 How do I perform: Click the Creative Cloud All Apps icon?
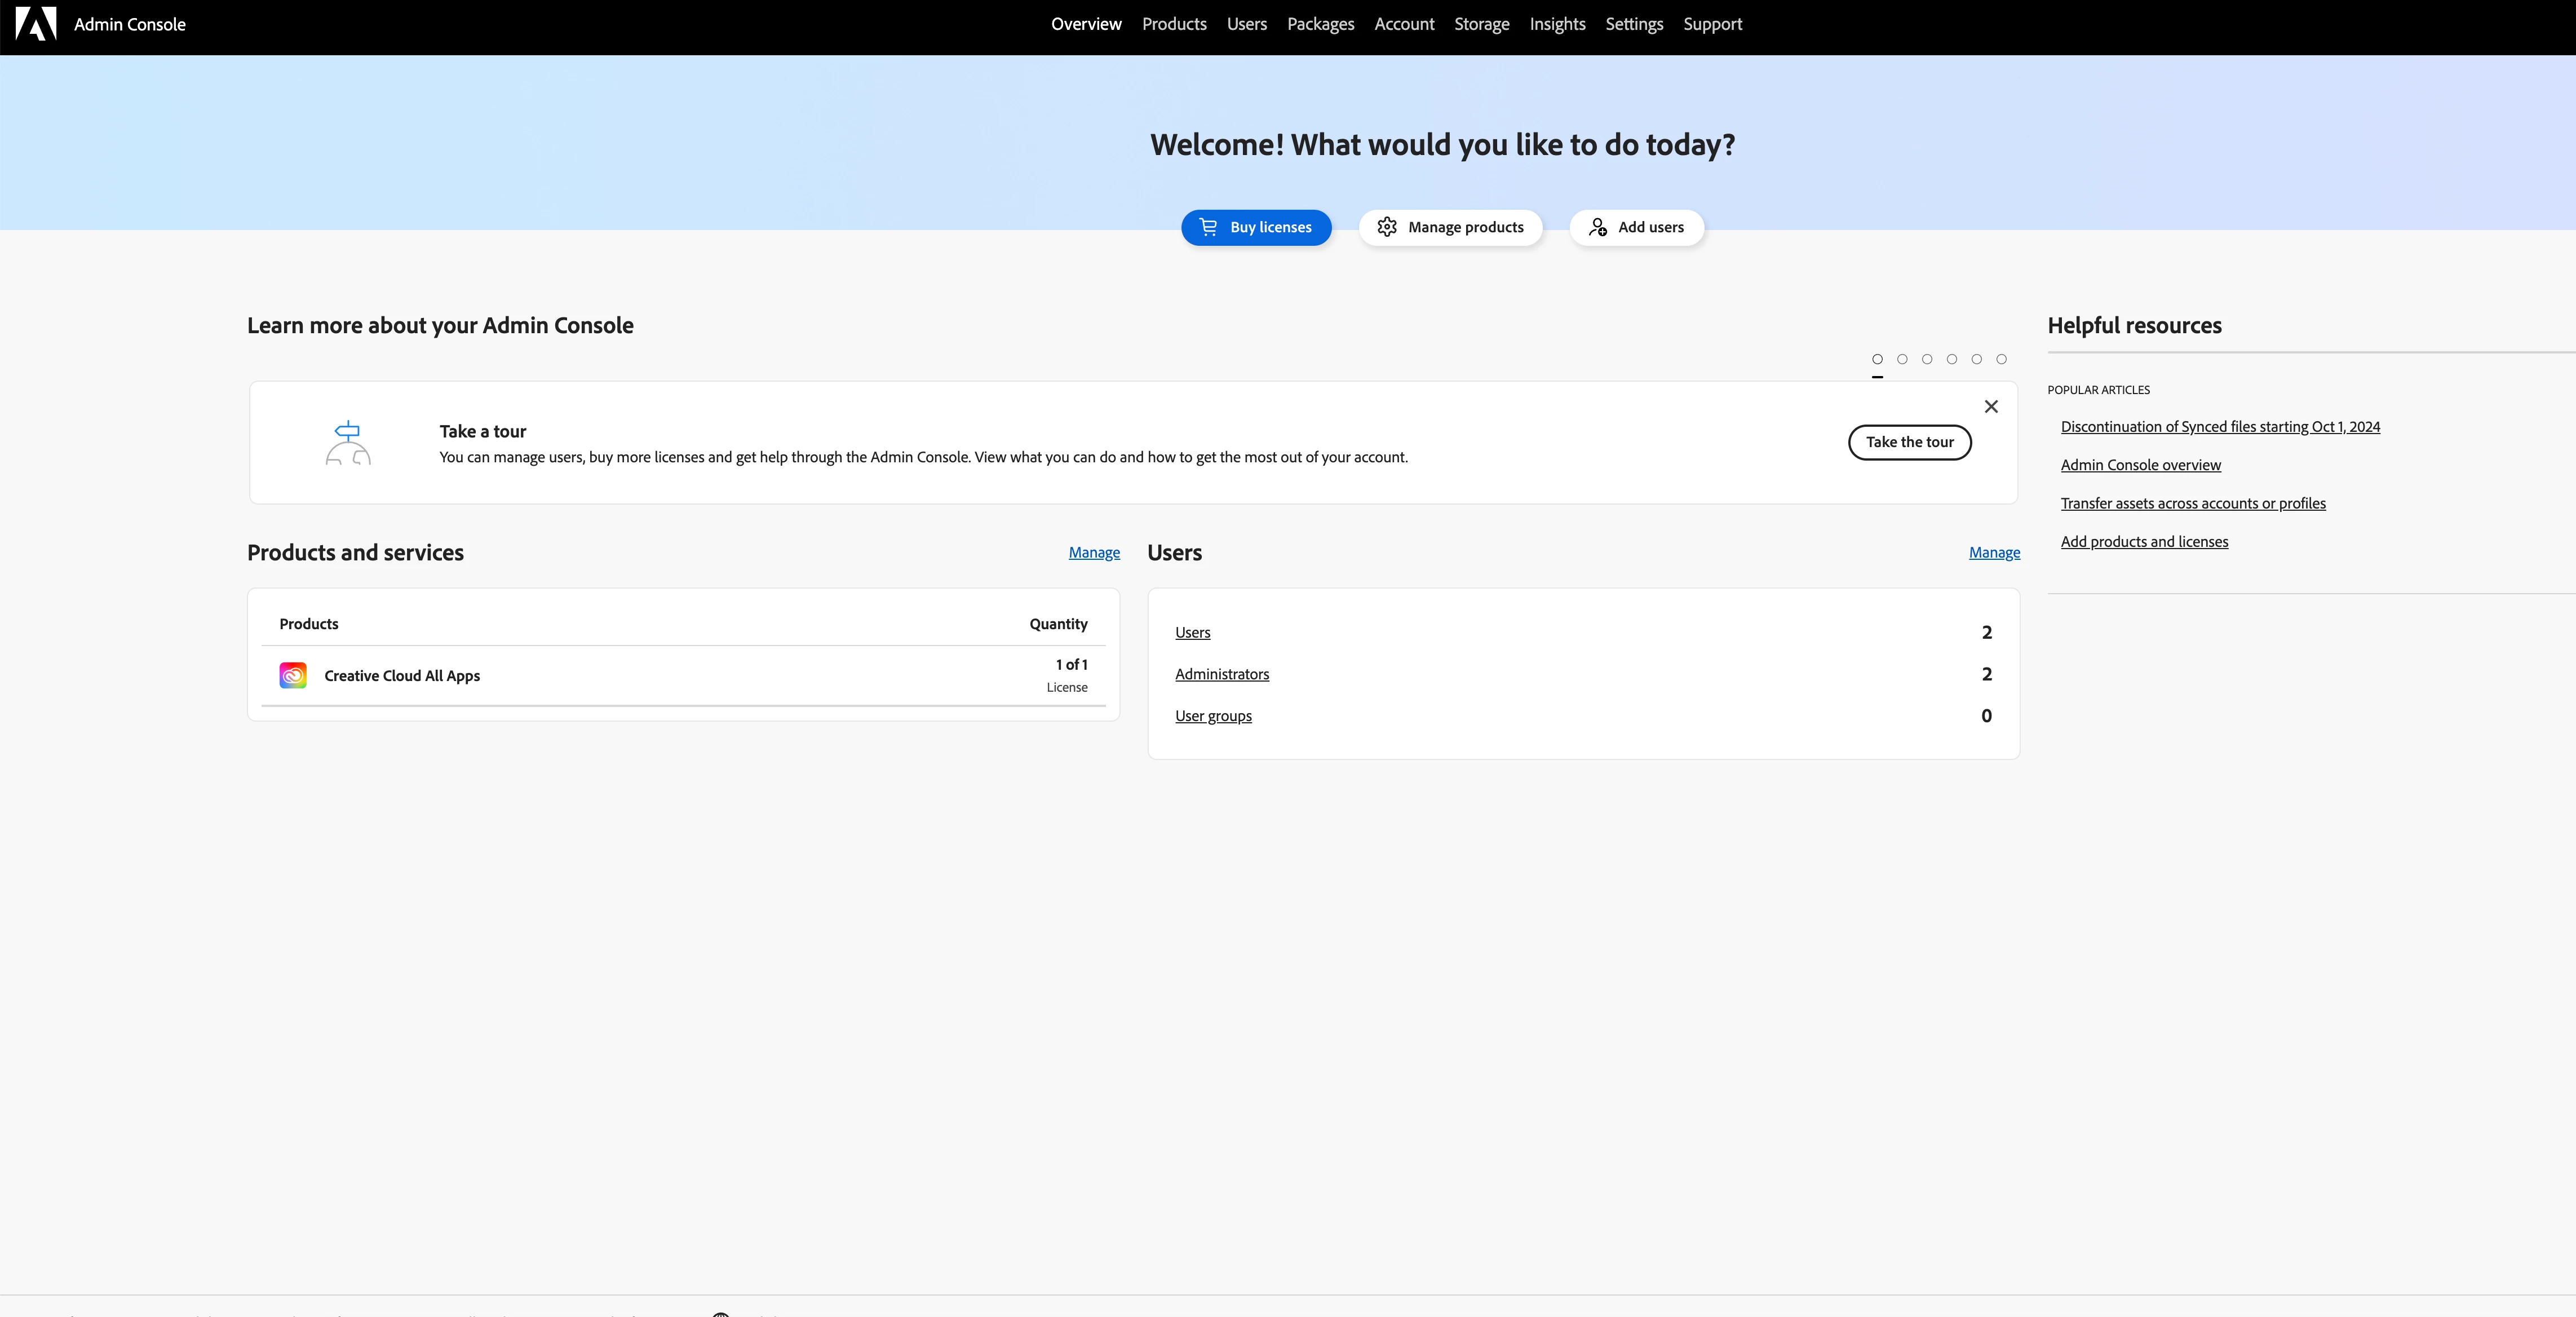pyautogui.click(x=293, y=675)
